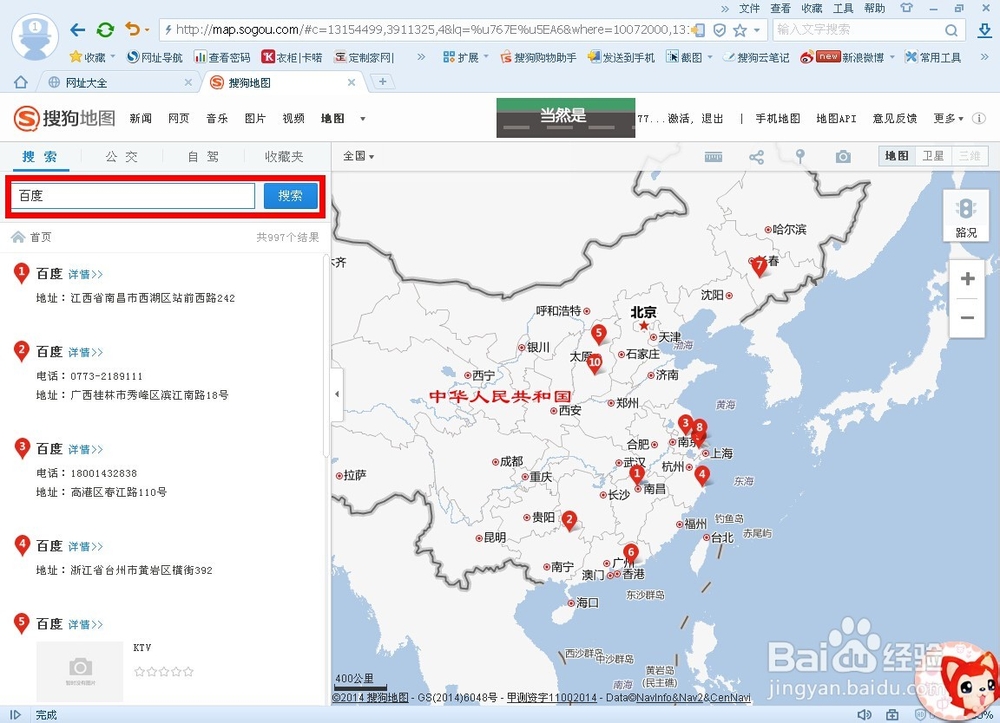Screen dimensions: 1000x723
Task: Click map marker number 7
Action: click(759, 266)
